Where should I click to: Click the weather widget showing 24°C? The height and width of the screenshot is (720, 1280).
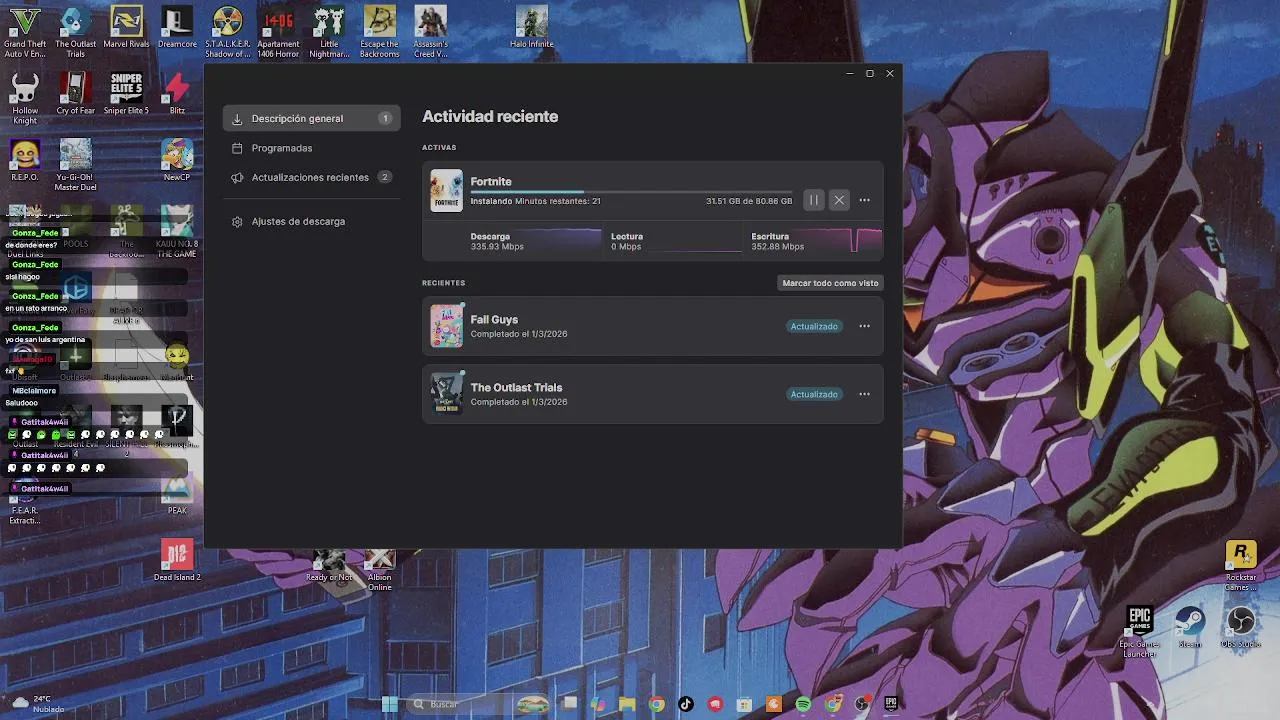pyautogui.click(x=38, y=704)
